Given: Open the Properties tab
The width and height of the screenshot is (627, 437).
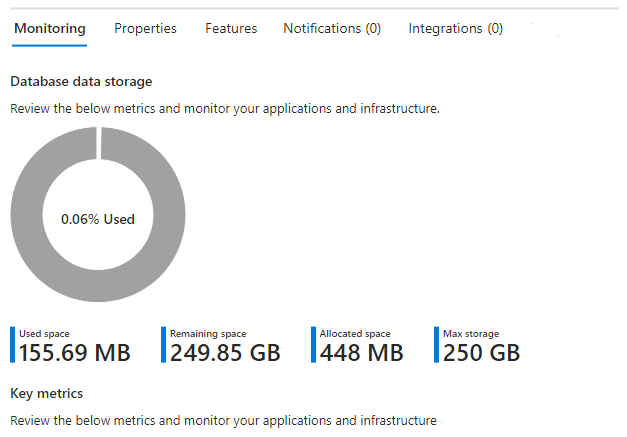Looking at the screenshot, I should point(145,29).
